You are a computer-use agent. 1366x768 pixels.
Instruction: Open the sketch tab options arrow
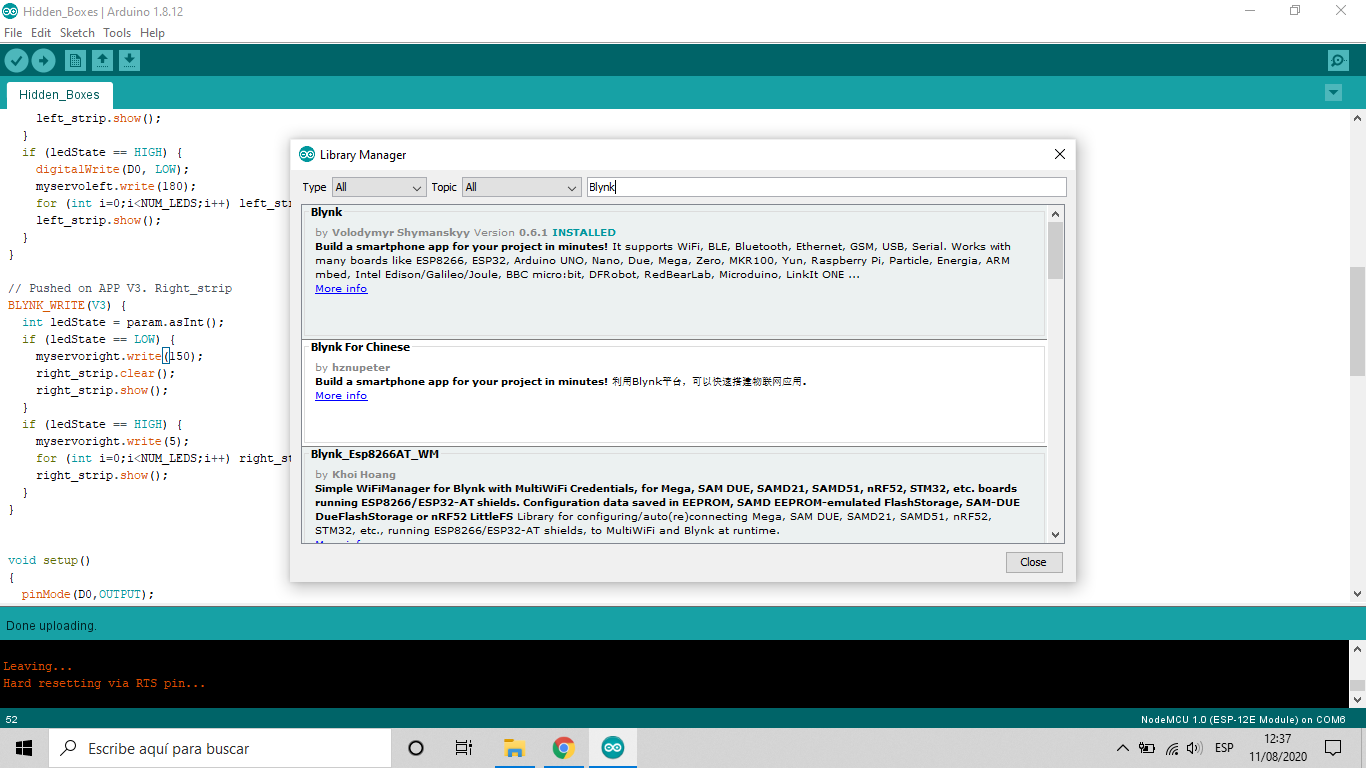point(1333,93)
